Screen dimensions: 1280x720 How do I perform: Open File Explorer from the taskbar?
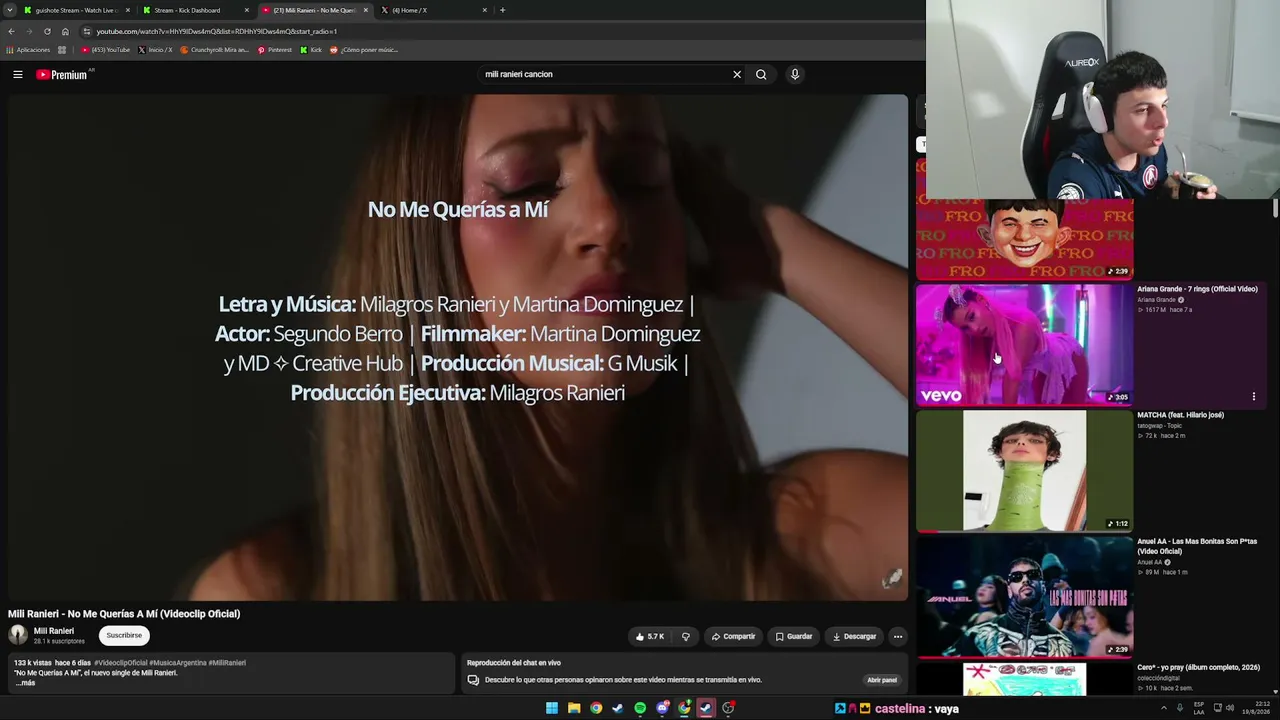point(574,708)
